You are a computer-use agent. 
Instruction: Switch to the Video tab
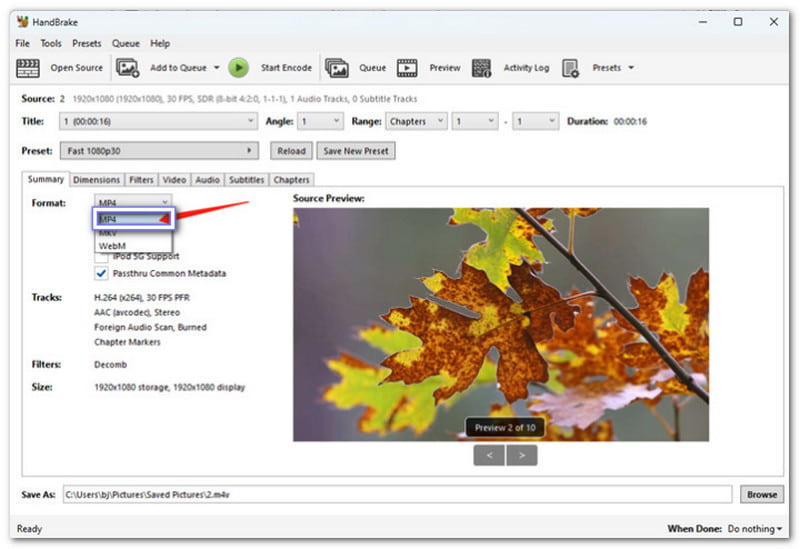point(174,180)
